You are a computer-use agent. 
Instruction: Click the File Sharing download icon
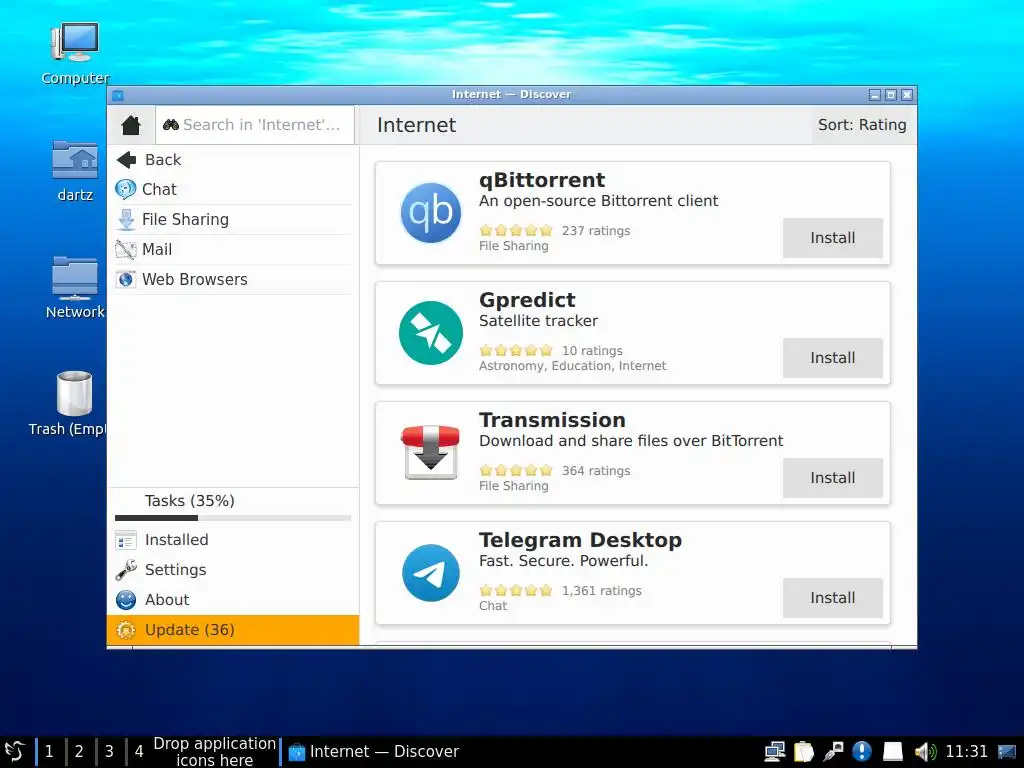click(125, 219)
